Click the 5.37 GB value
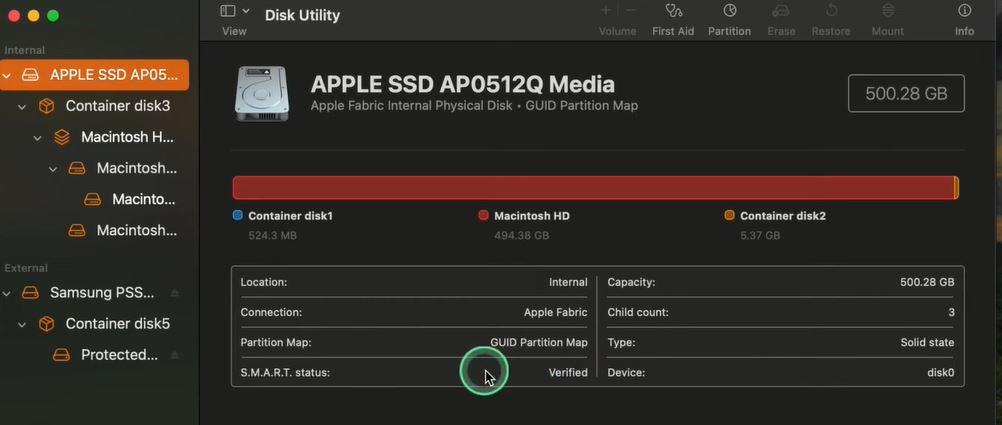 (x=760, y=236)
